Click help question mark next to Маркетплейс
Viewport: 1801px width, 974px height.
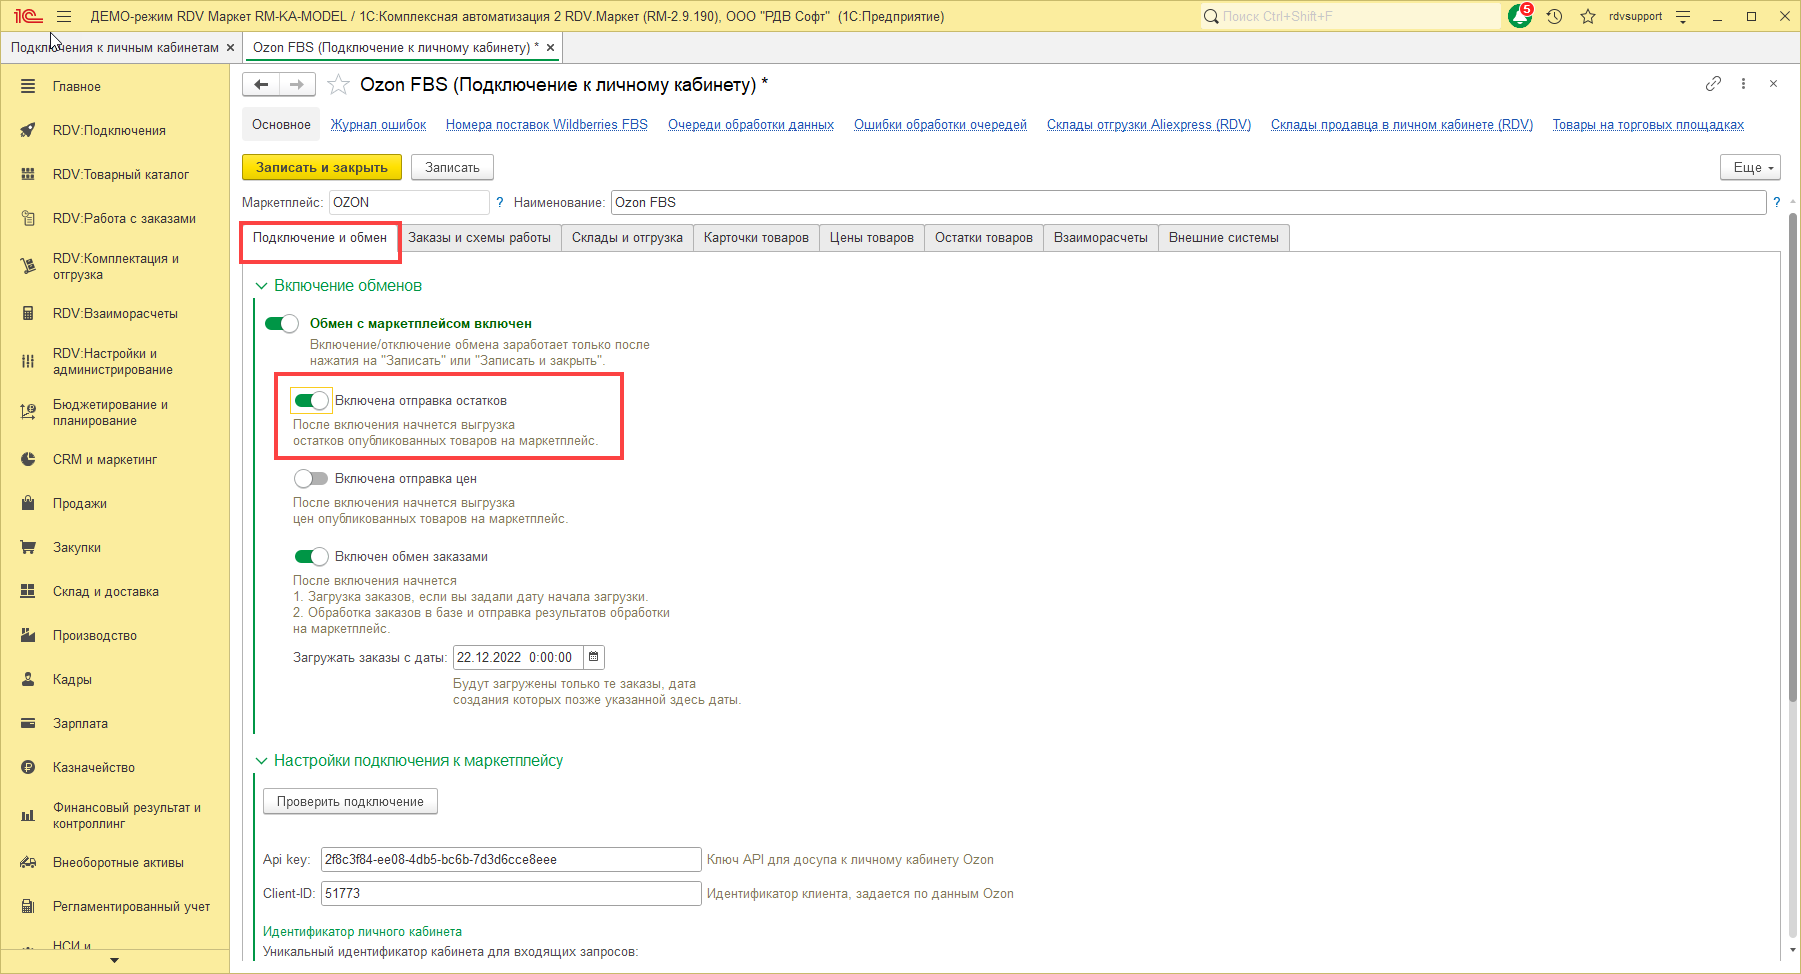pos(500,202)
